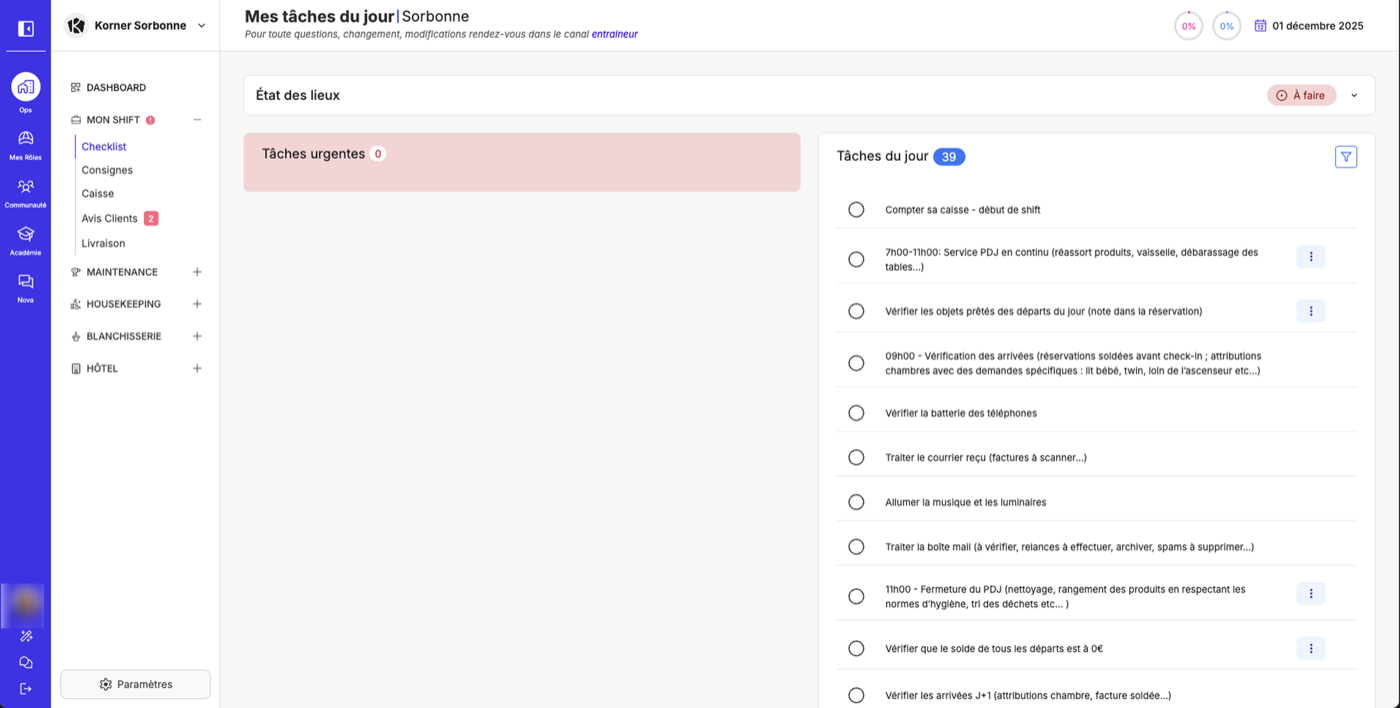
Task: Go to Livraison in sidebar
Action: click(x=103, y=243)
